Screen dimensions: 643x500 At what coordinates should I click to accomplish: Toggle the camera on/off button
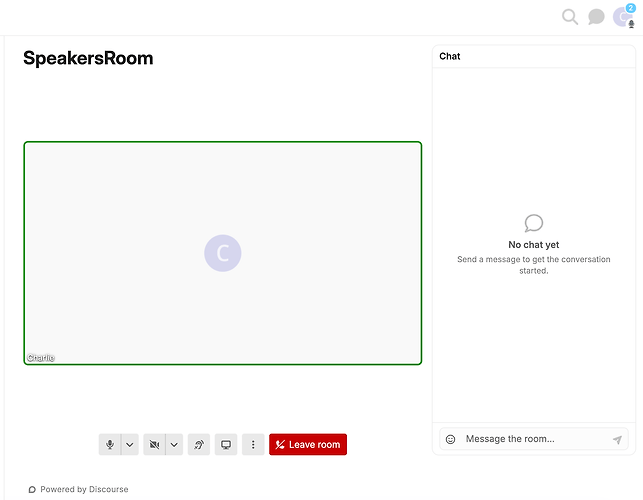click(154, 444)
